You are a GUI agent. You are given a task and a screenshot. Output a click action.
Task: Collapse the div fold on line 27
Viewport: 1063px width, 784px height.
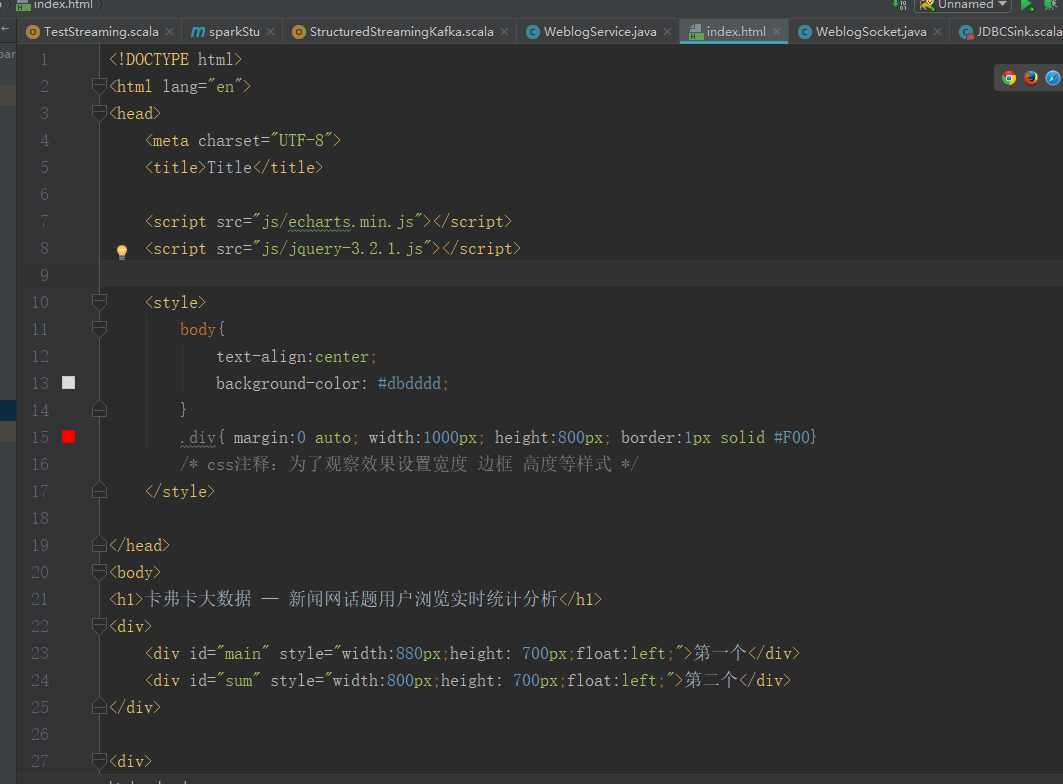point(99,760)
